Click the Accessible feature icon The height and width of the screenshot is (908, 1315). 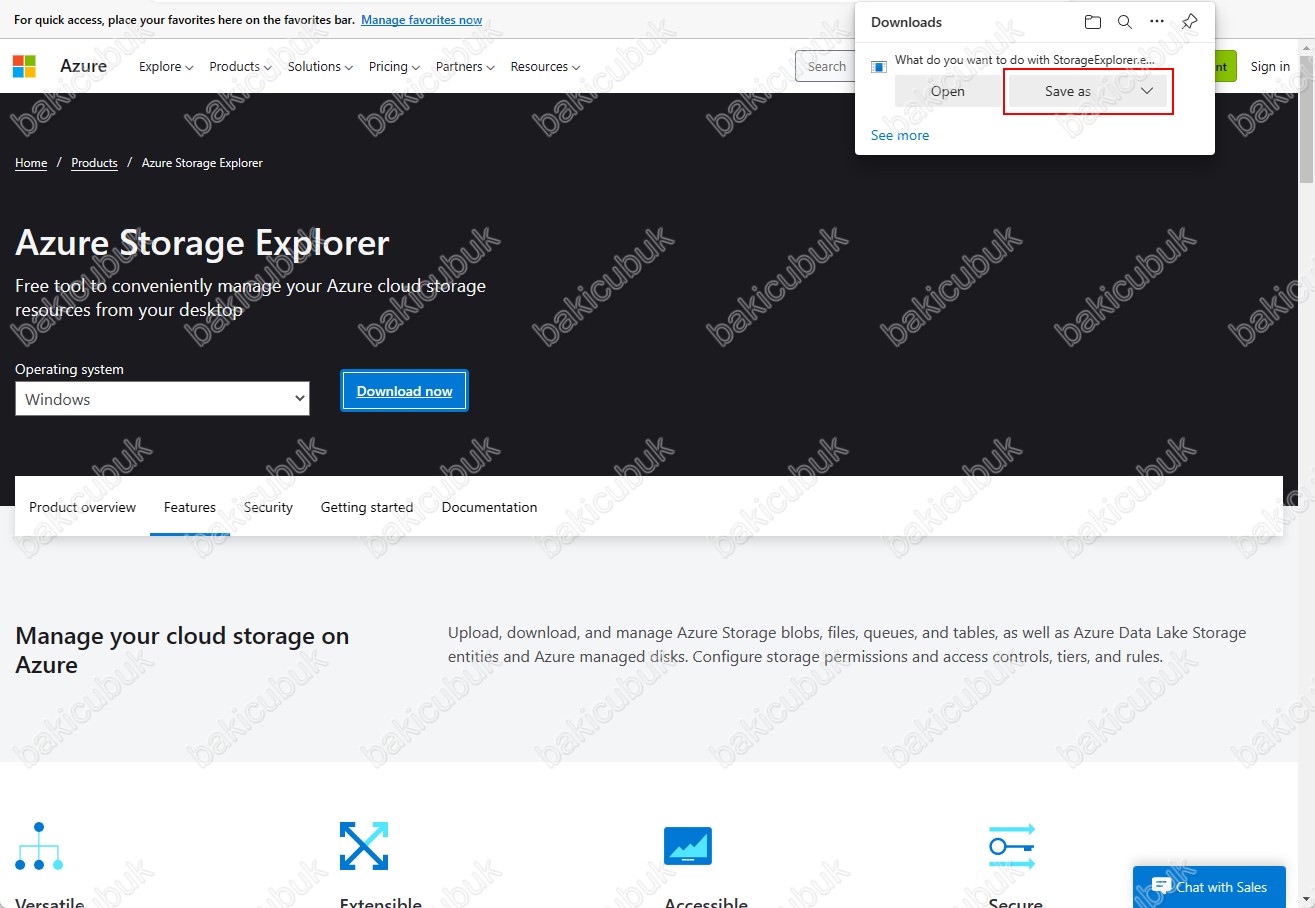(x=688, y=846)
